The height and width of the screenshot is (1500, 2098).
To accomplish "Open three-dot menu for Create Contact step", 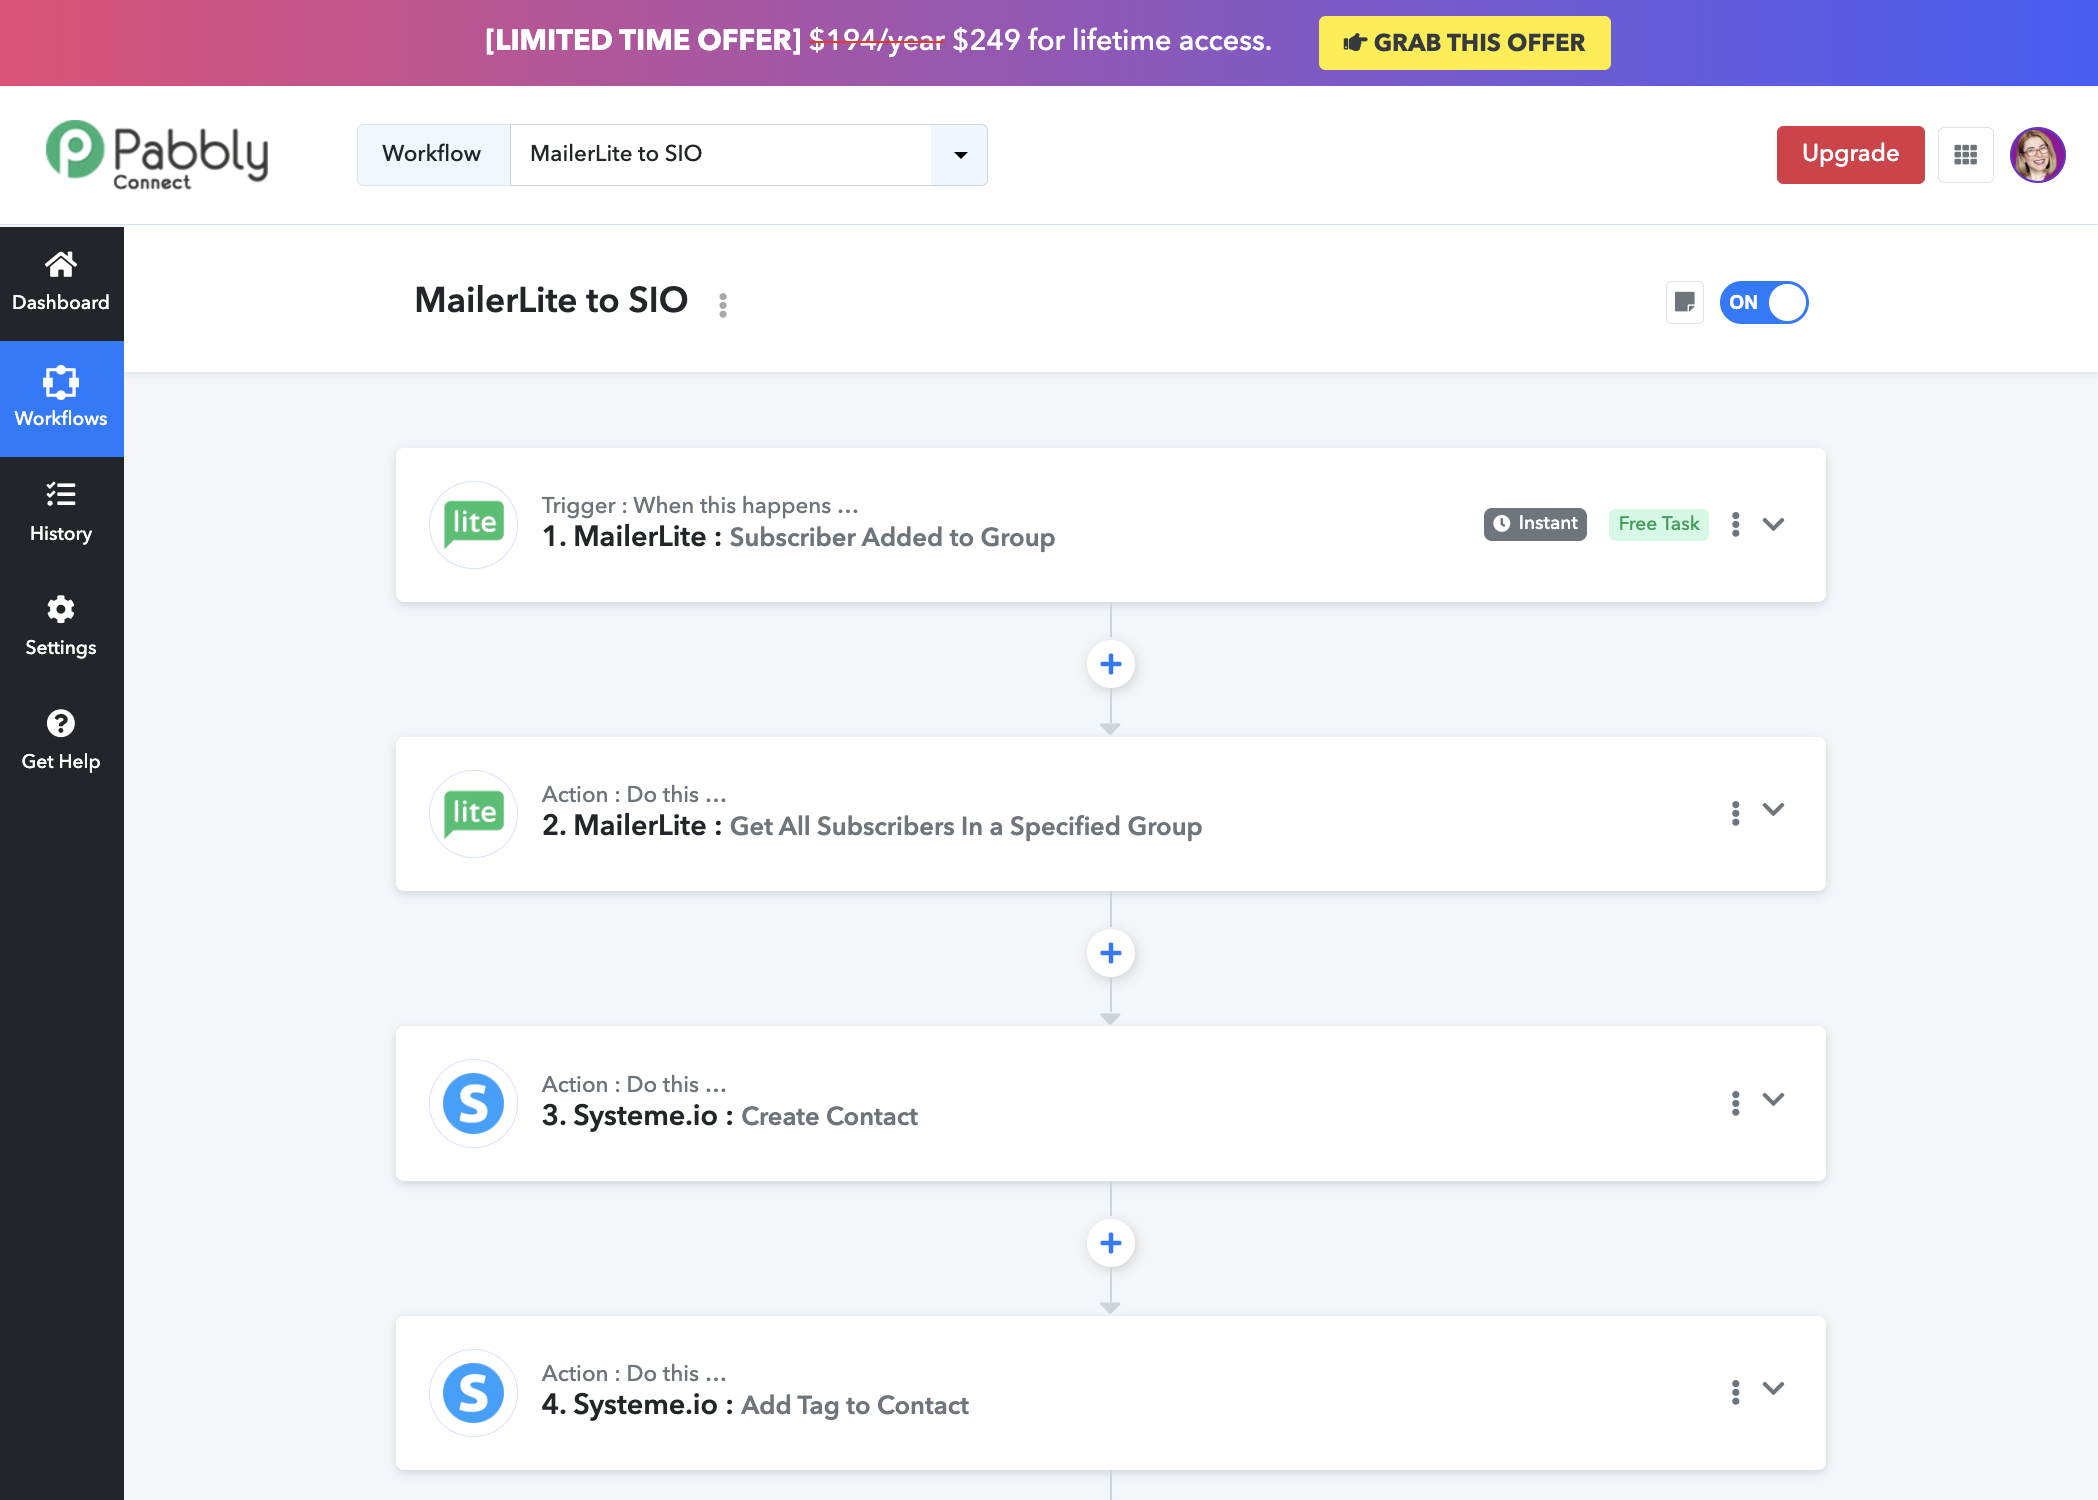I will click(x=1736, y=1103).
